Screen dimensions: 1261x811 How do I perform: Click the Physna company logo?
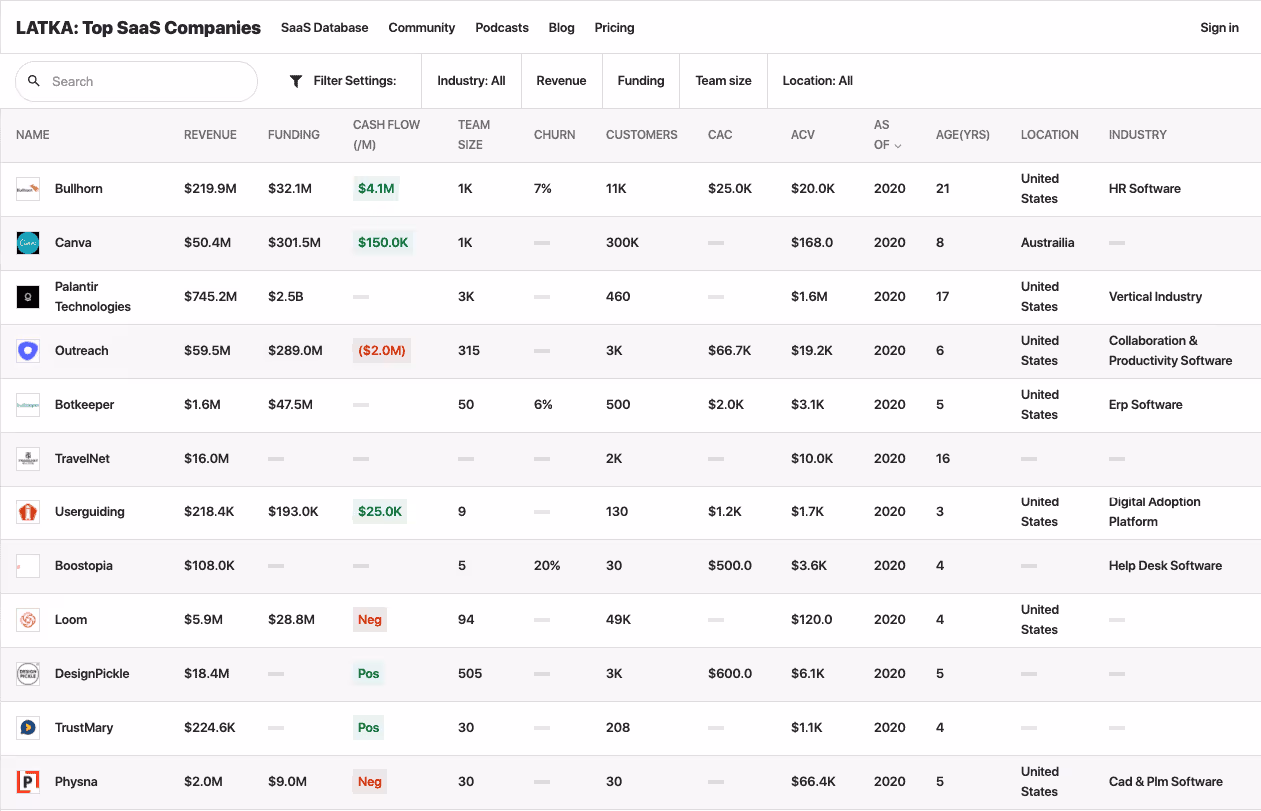pyautogui.click(x=28, y=782)
